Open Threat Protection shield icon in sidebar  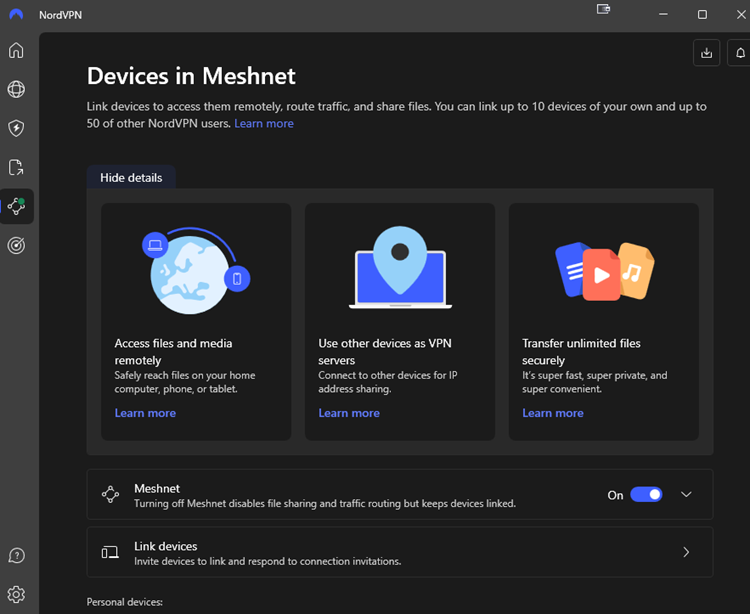[16, 128]
